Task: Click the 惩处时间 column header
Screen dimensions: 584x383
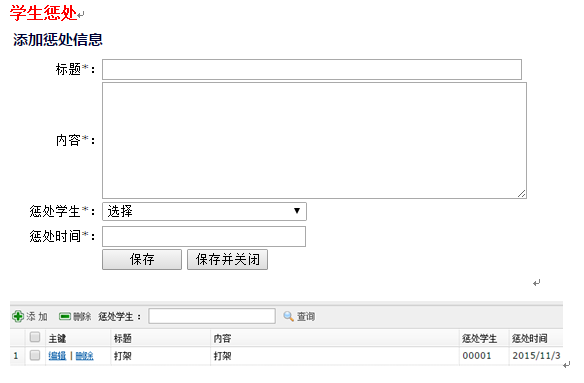Action: click(530, 338)
